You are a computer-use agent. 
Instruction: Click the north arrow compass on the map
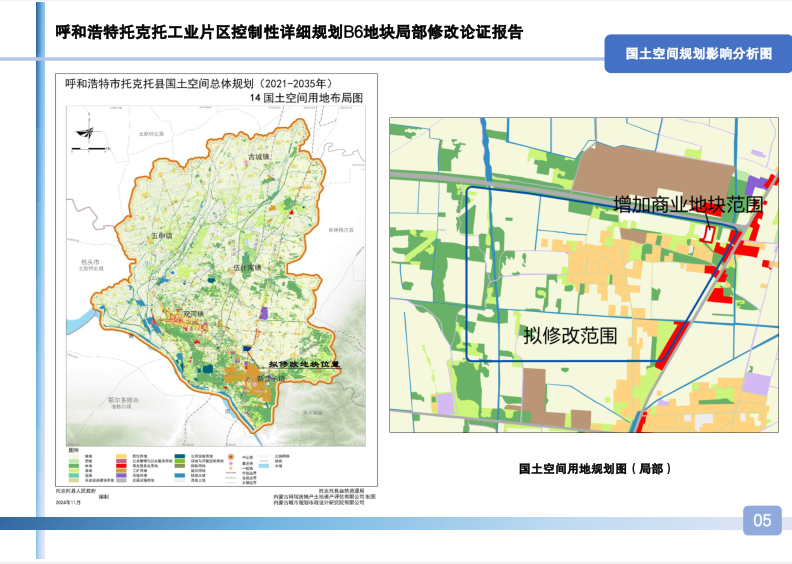point(88,136)
